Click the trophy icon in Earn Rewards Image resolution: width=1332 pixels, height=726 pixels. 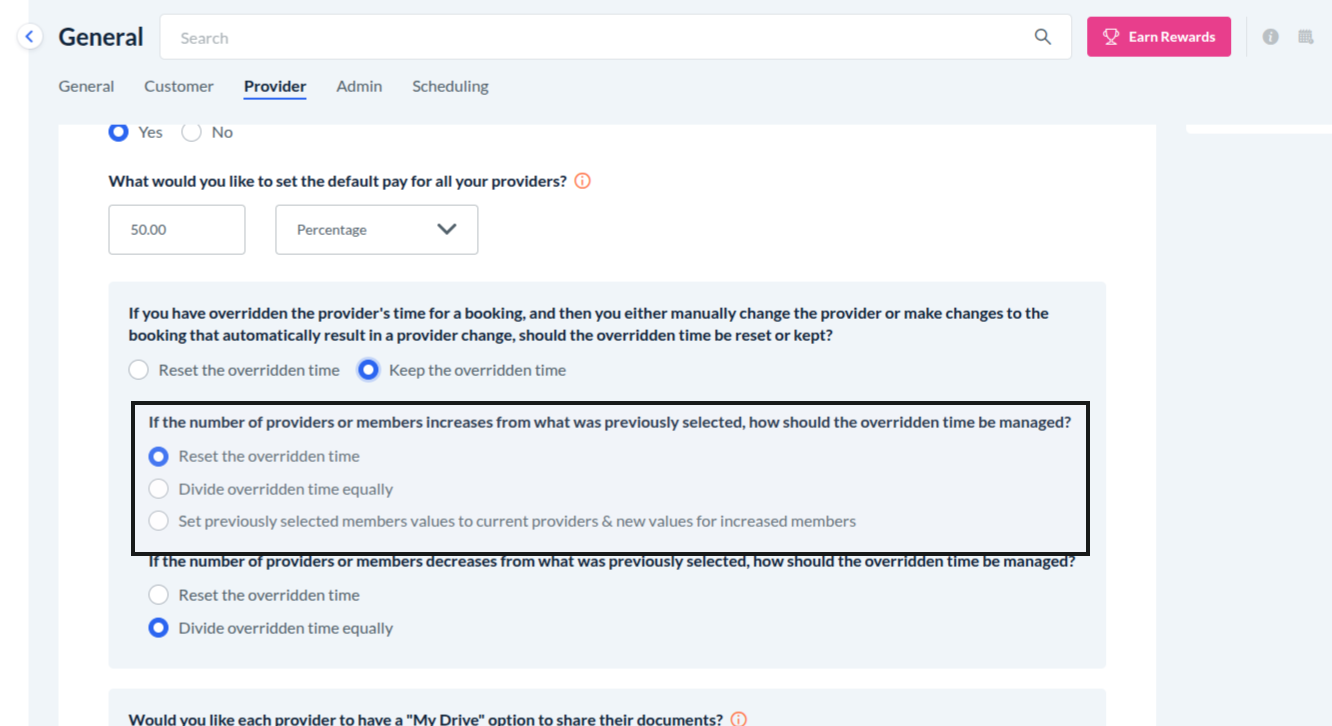pos(1111,37)
